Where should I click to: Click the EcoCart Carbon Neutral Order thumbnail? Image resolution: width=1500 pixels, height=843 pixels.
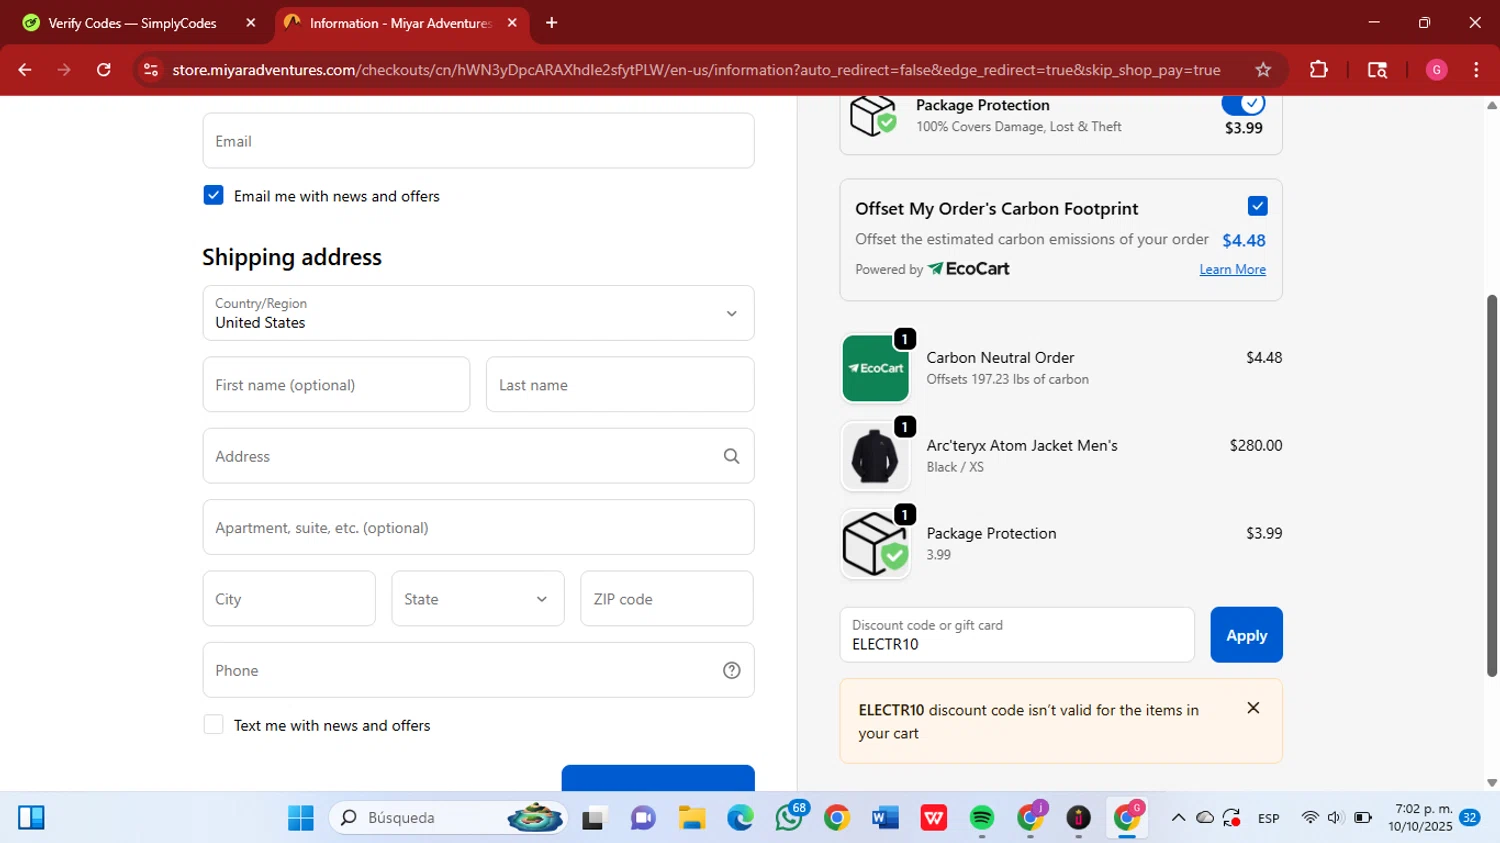(875, 368)
